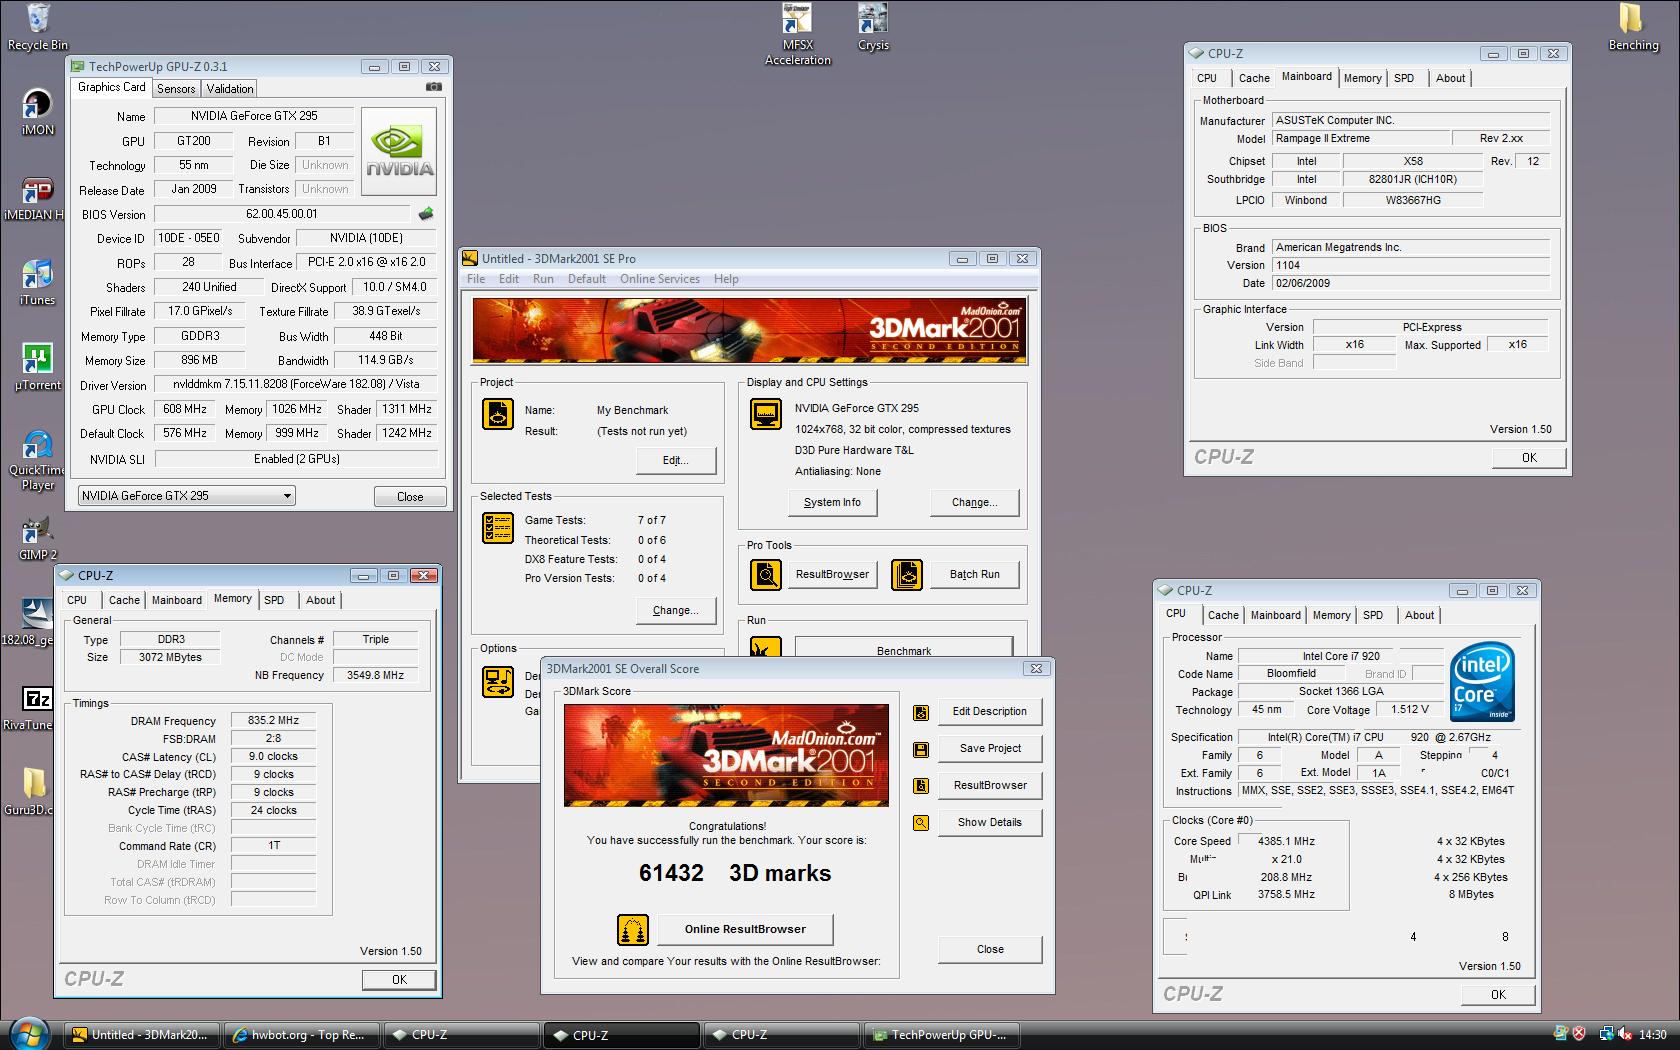Open the Cache tab in Memory CPU-Z window
Image resolution: width=1680 pixels, height=1050 pixels.
[x=124, y=601]
